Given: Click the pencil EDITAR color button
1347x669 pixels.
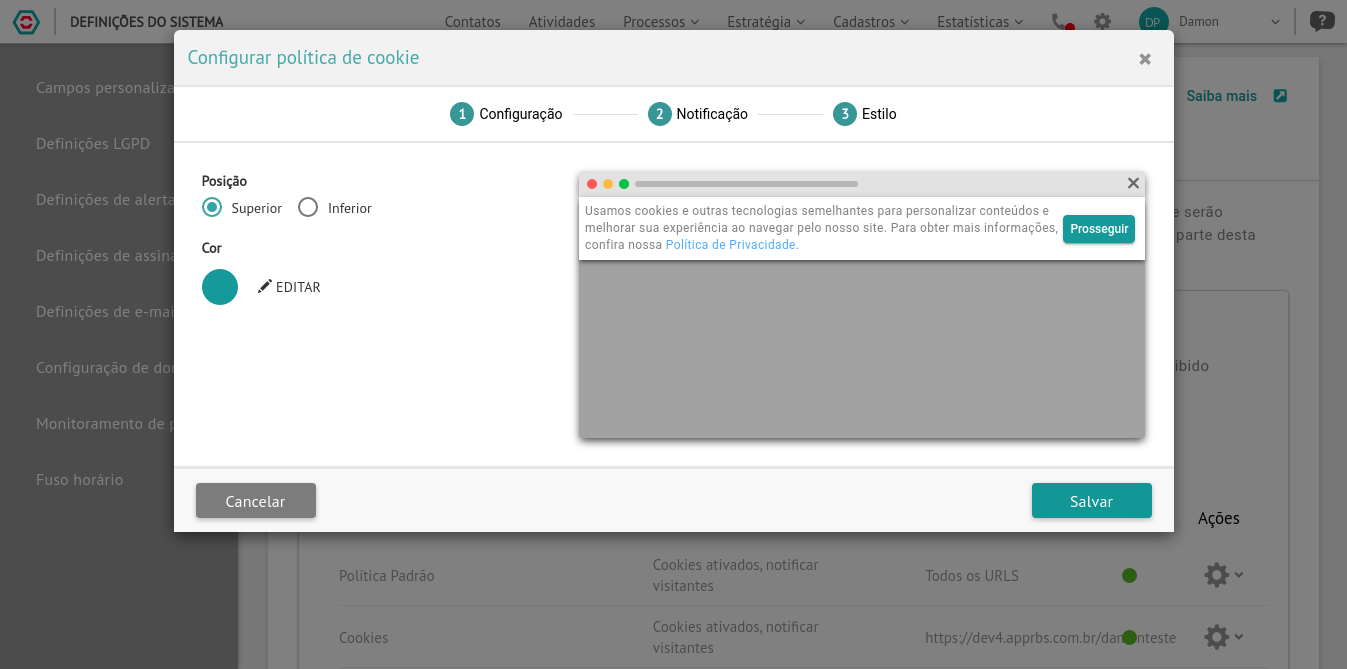Looking at the screenshot, I should click(x=289, y=287).
